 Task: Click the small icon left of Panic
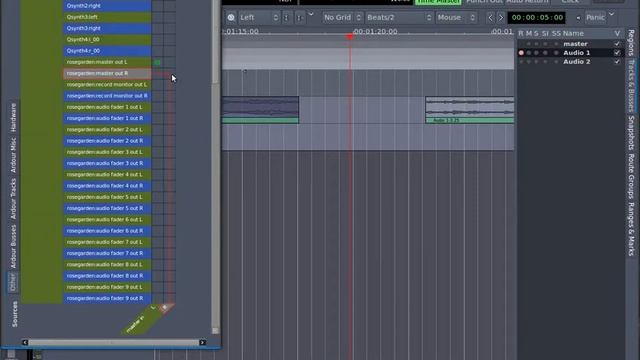[578, 18]
